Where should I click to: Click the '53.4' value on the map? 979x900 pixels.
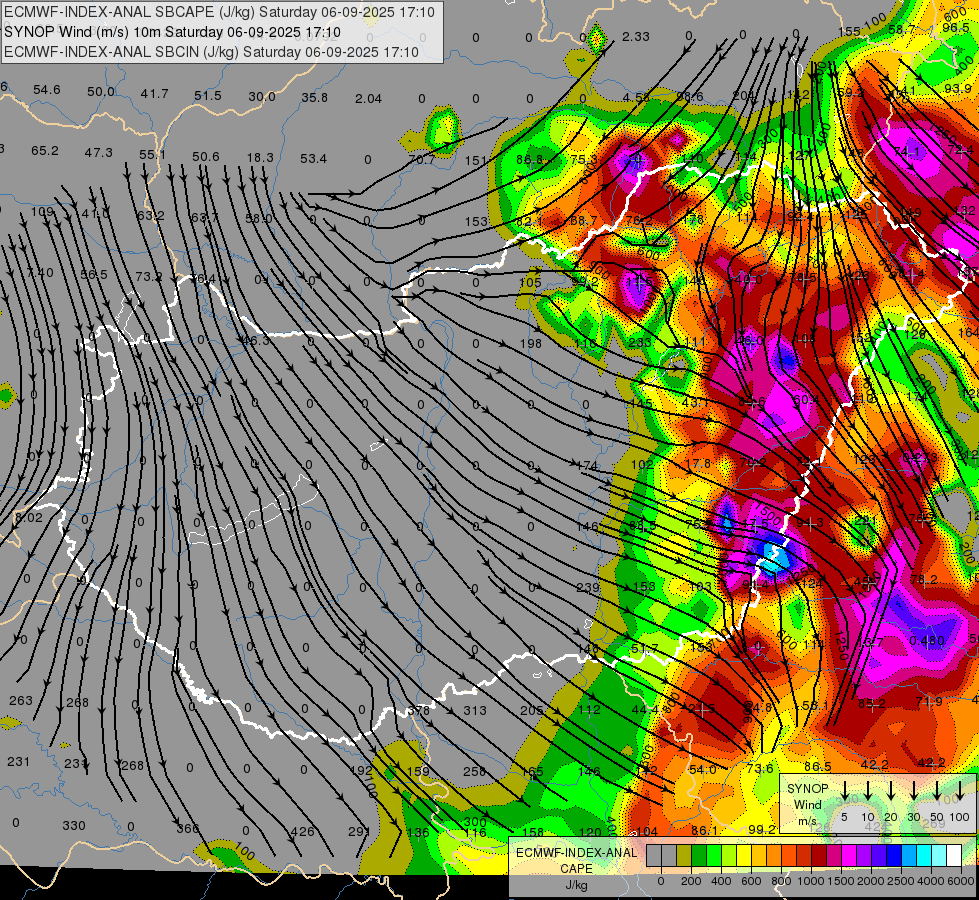coord(313,159)
